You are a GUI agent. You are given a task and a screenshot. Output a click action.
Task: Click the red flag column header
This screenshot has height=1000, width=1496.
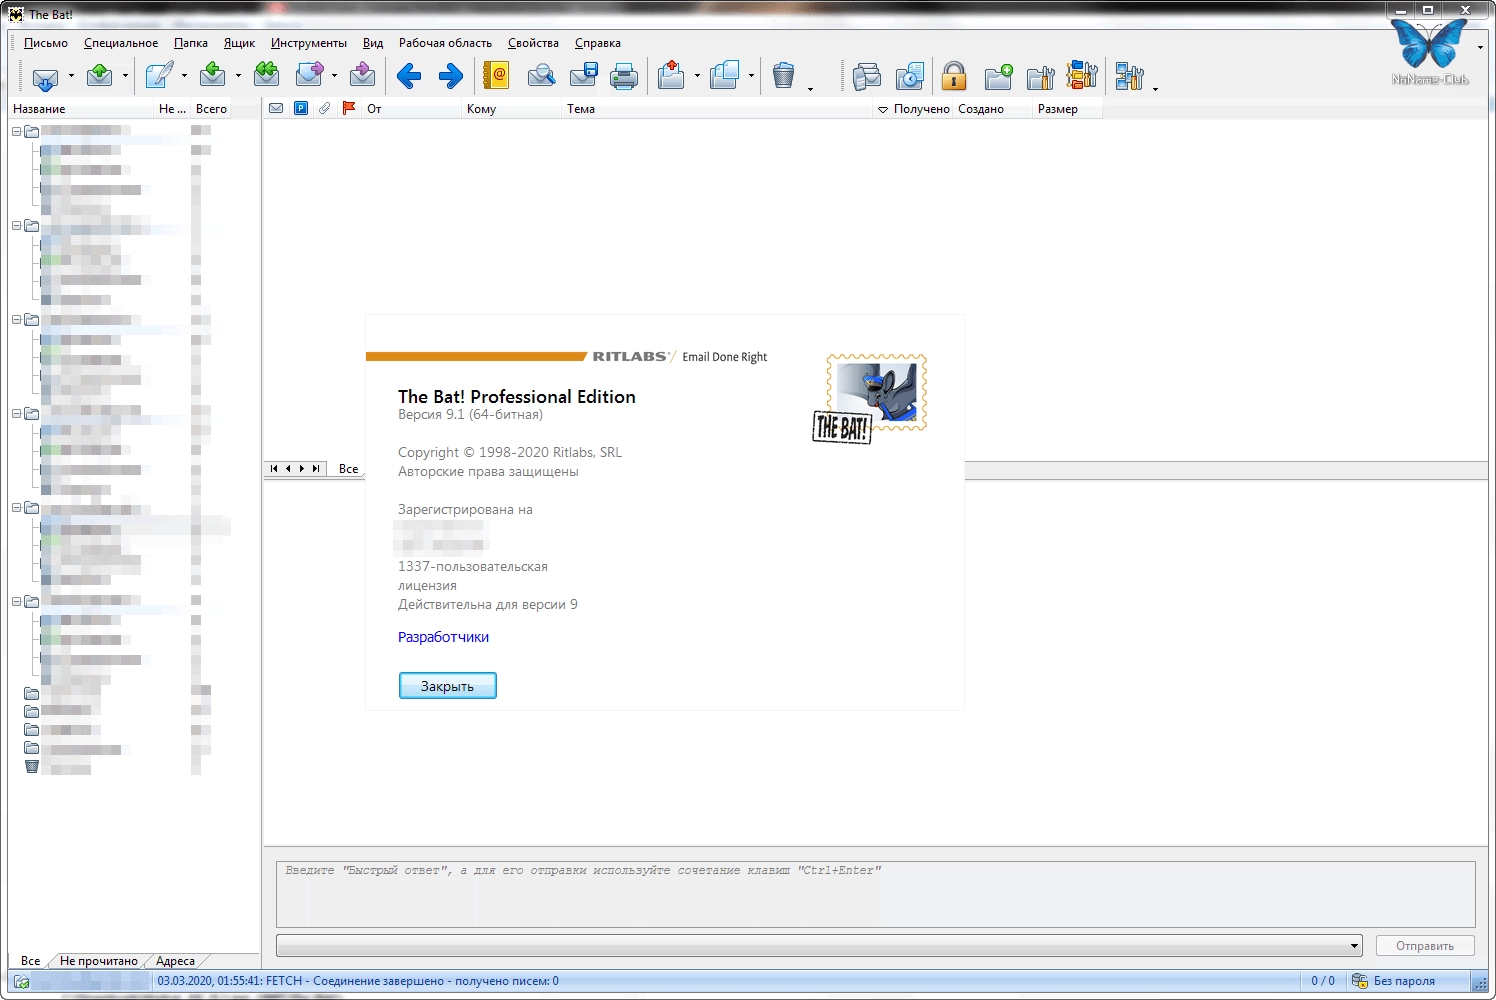click(349, 108)
